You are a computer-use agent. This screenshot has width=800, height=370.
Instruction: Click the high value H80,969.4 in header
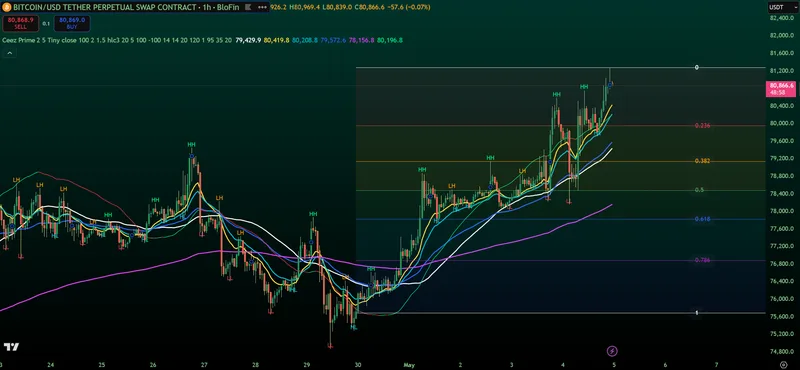306,8
